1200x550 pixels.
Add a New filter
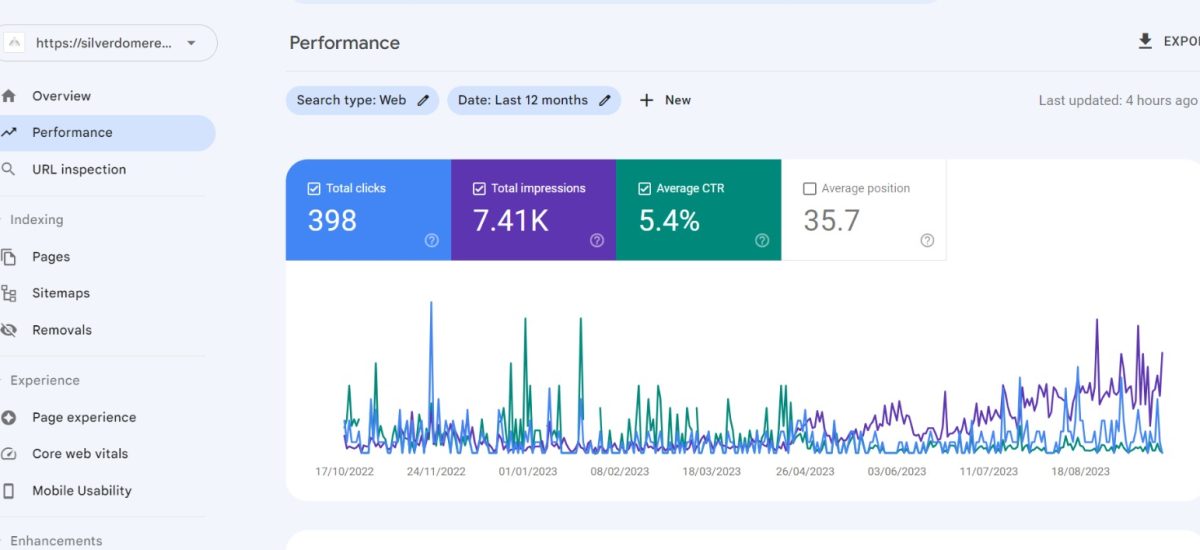coord(666,100)
